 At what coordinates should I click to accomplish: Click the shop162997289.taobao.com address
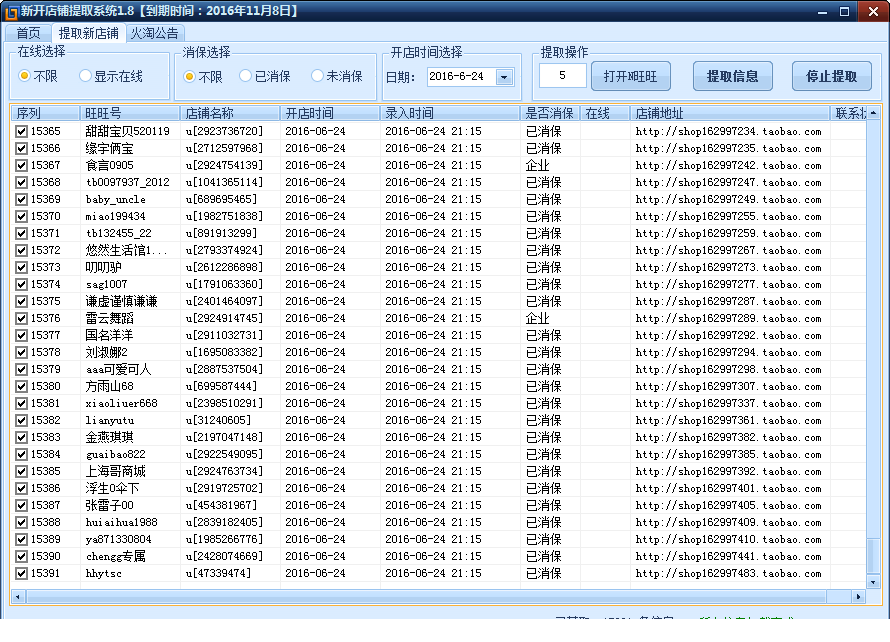[728, 318]
